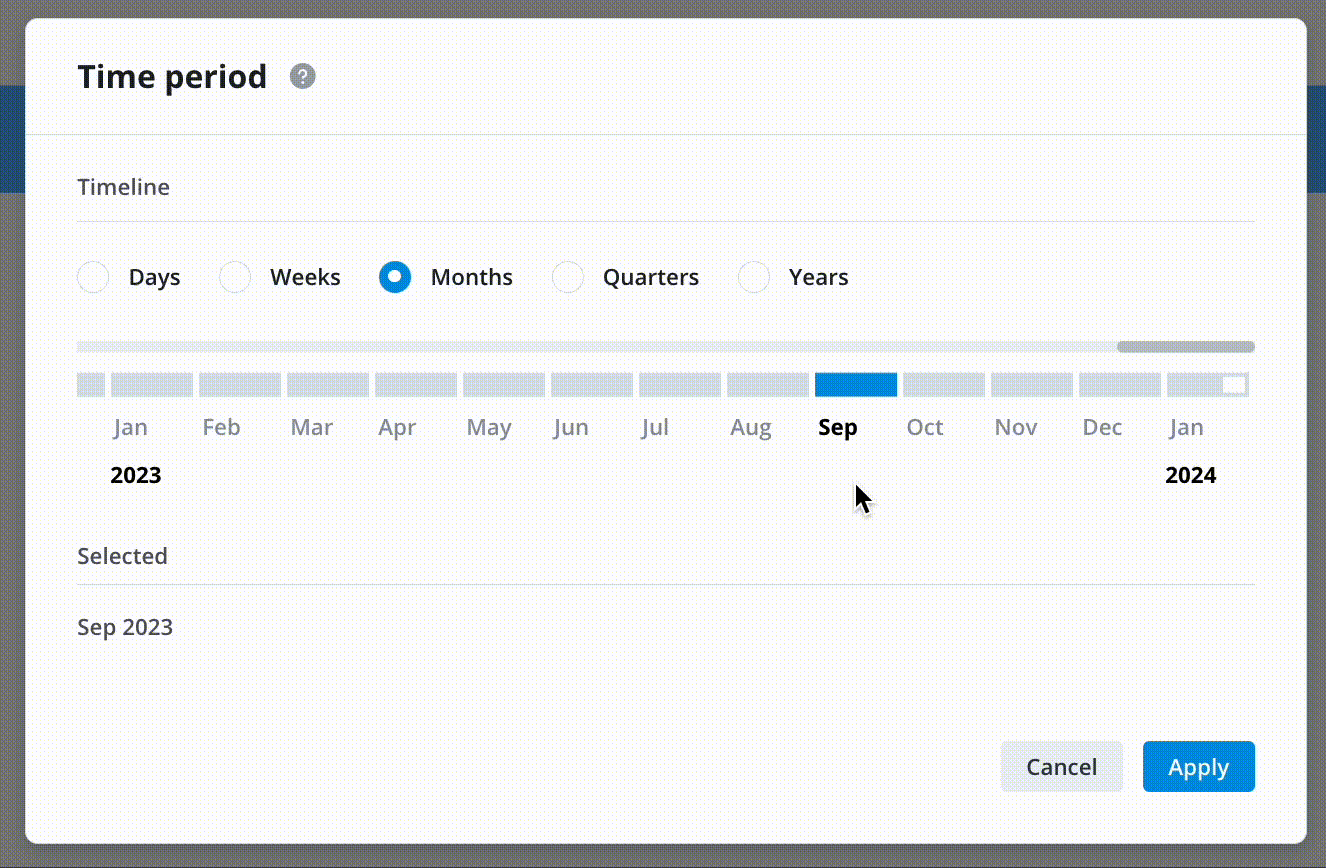This screenshot has height=868, width=1326.
Task: Cancel the time period dialog
Action: (1061, 767)
